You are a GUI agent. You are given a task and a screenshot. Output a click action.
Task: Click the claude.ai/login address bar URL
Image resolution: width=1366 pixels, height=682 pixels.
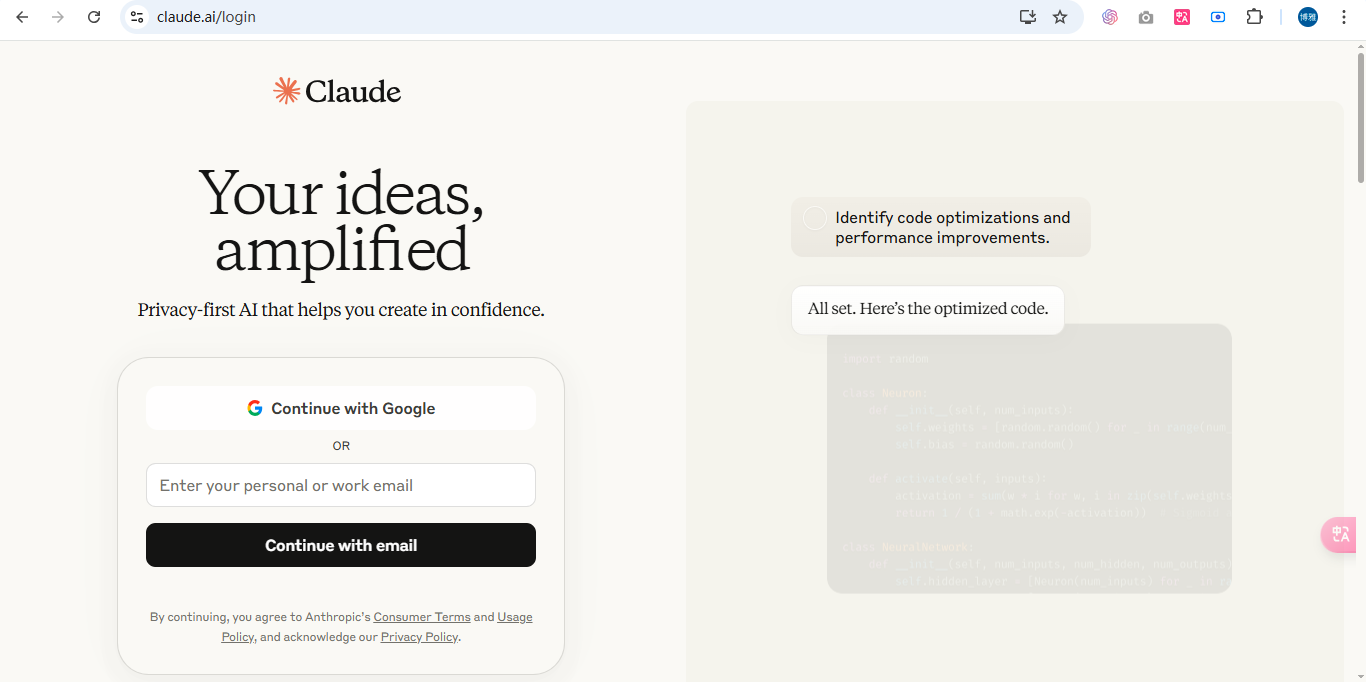[206, 17]
